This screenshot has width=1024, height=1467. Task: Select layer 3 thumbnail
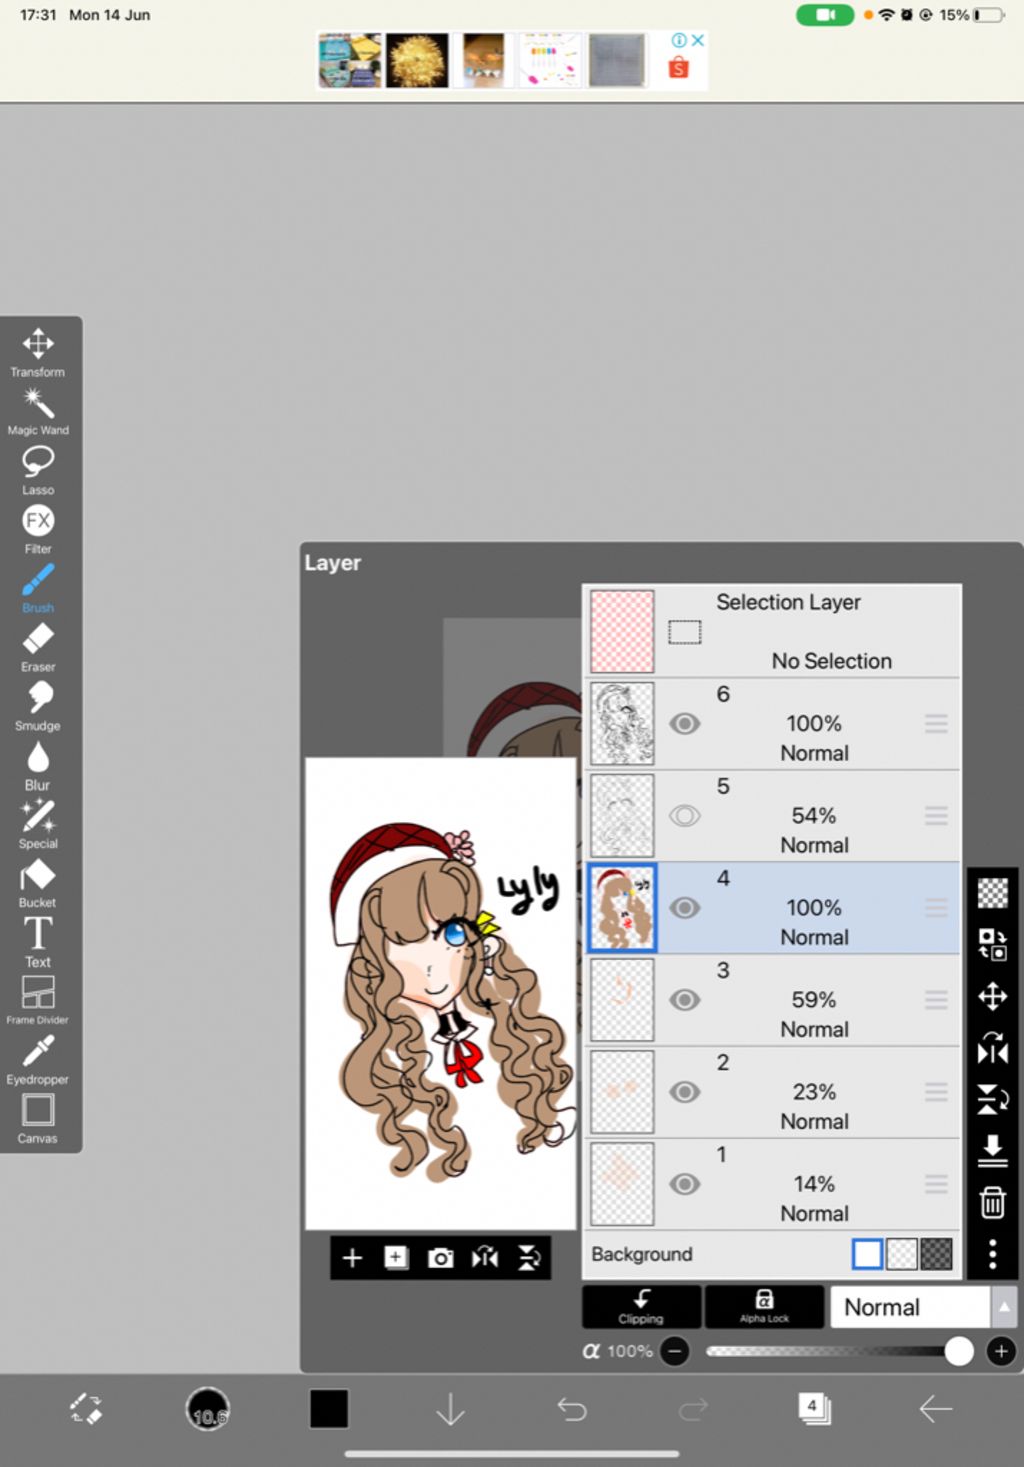(x=622, y=1000)
